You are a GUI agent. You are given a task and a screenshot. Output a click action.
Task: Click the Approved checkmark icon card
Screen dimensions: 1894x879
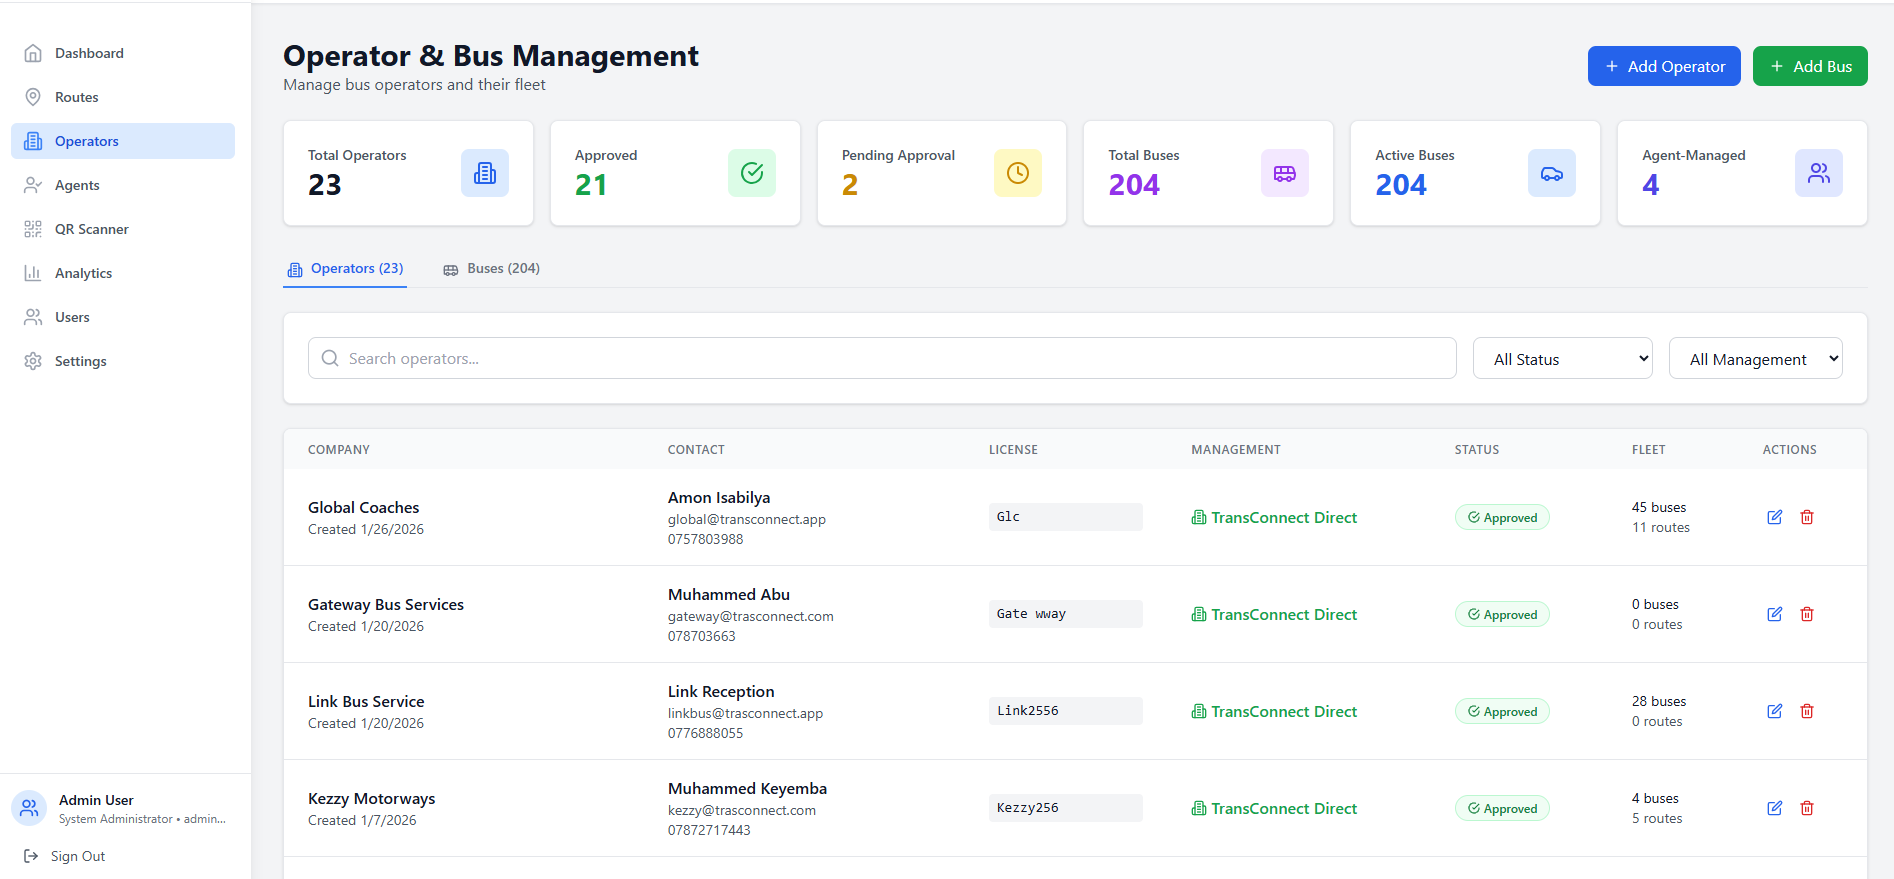coord(752,173)
